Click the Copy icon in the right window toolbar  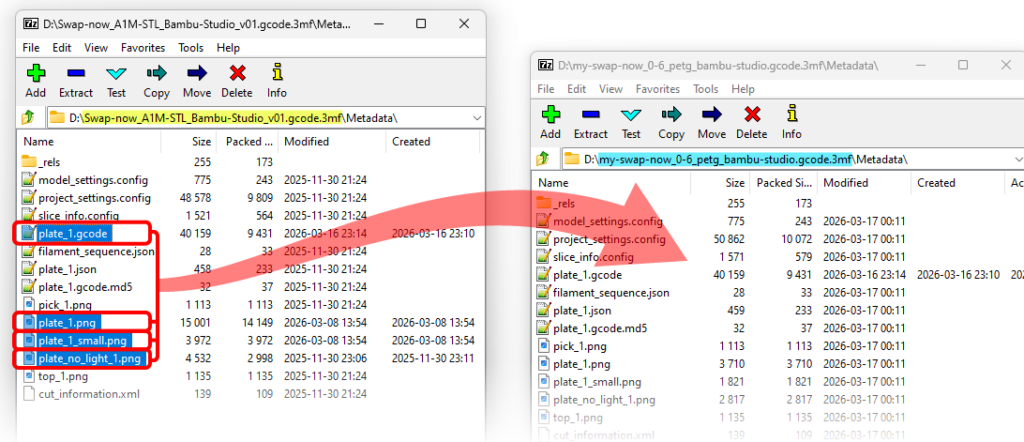click(x=671, y=116)
